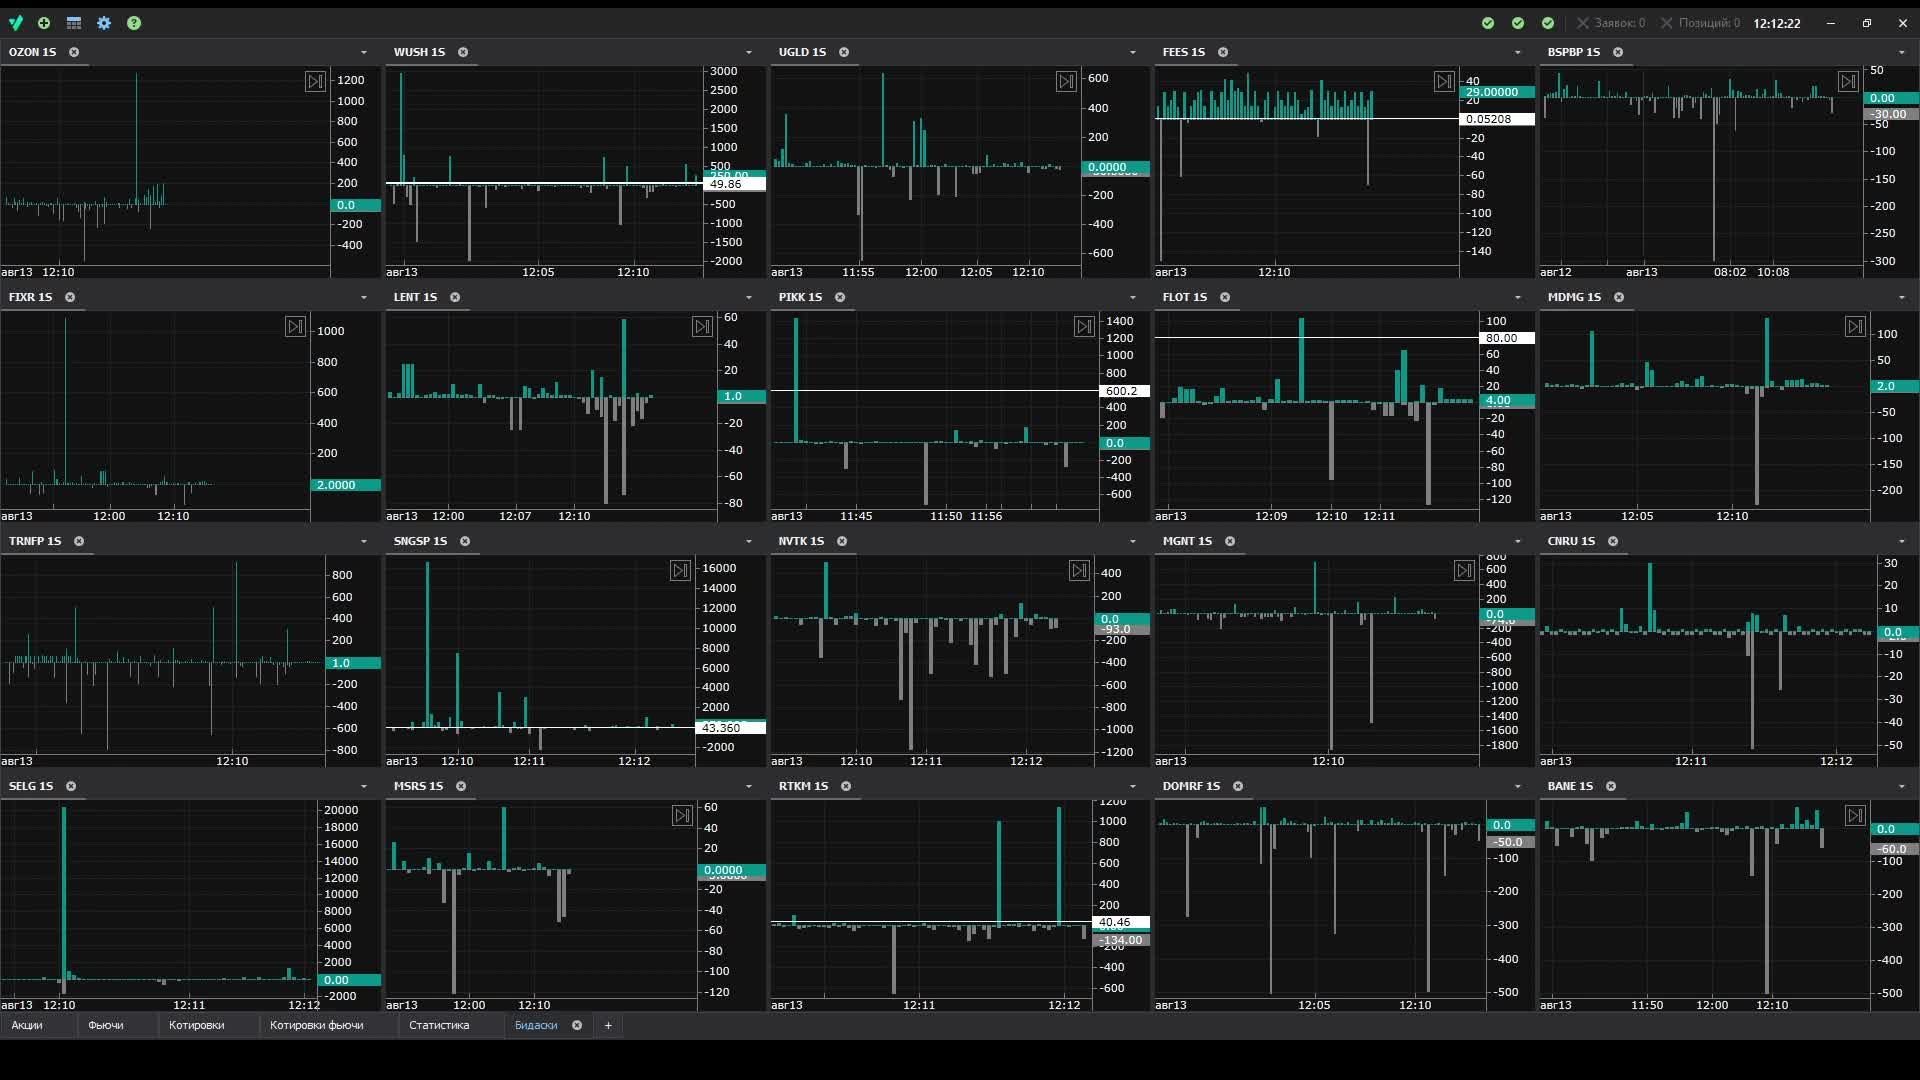
Task: Cancel orders via Заявок: 0 button
Action: click(1611, 23)
